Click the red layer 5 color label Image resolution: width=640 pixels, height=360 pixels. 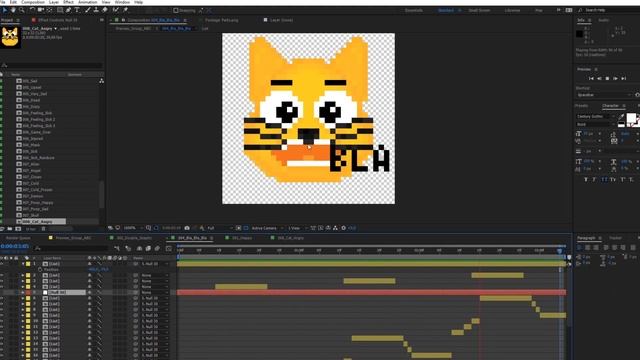click(28, 293)
